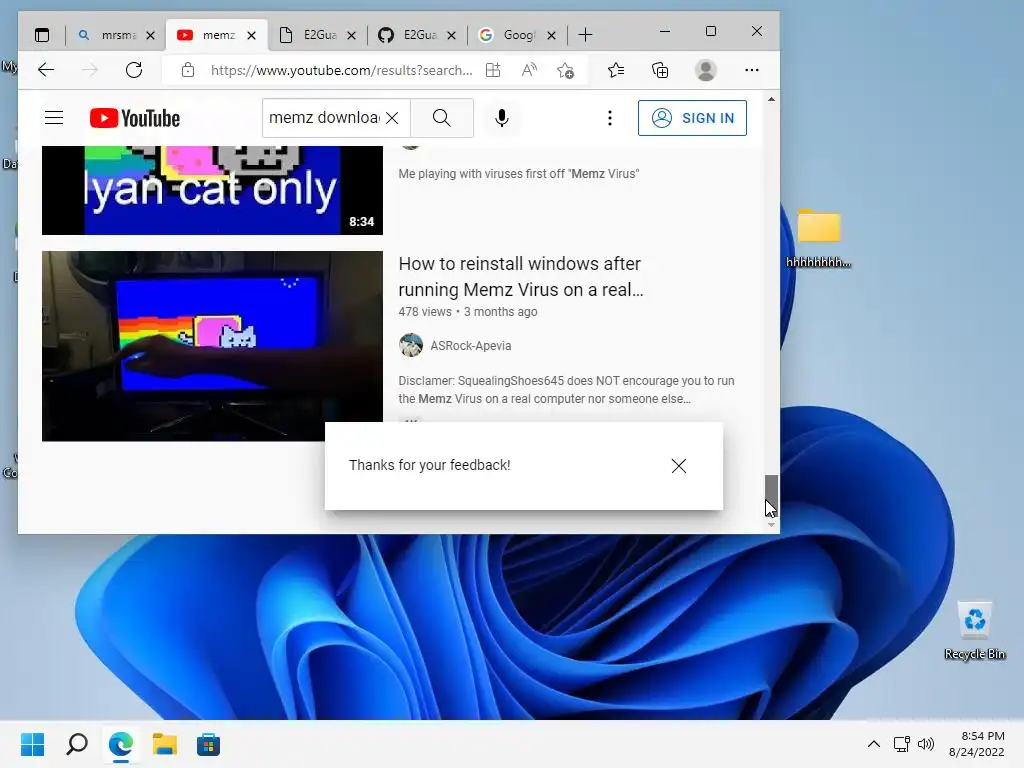This screenshot has height=768, width=1024.
Task: Close the mrsma search tab
Action: click(x=151, y=35)
